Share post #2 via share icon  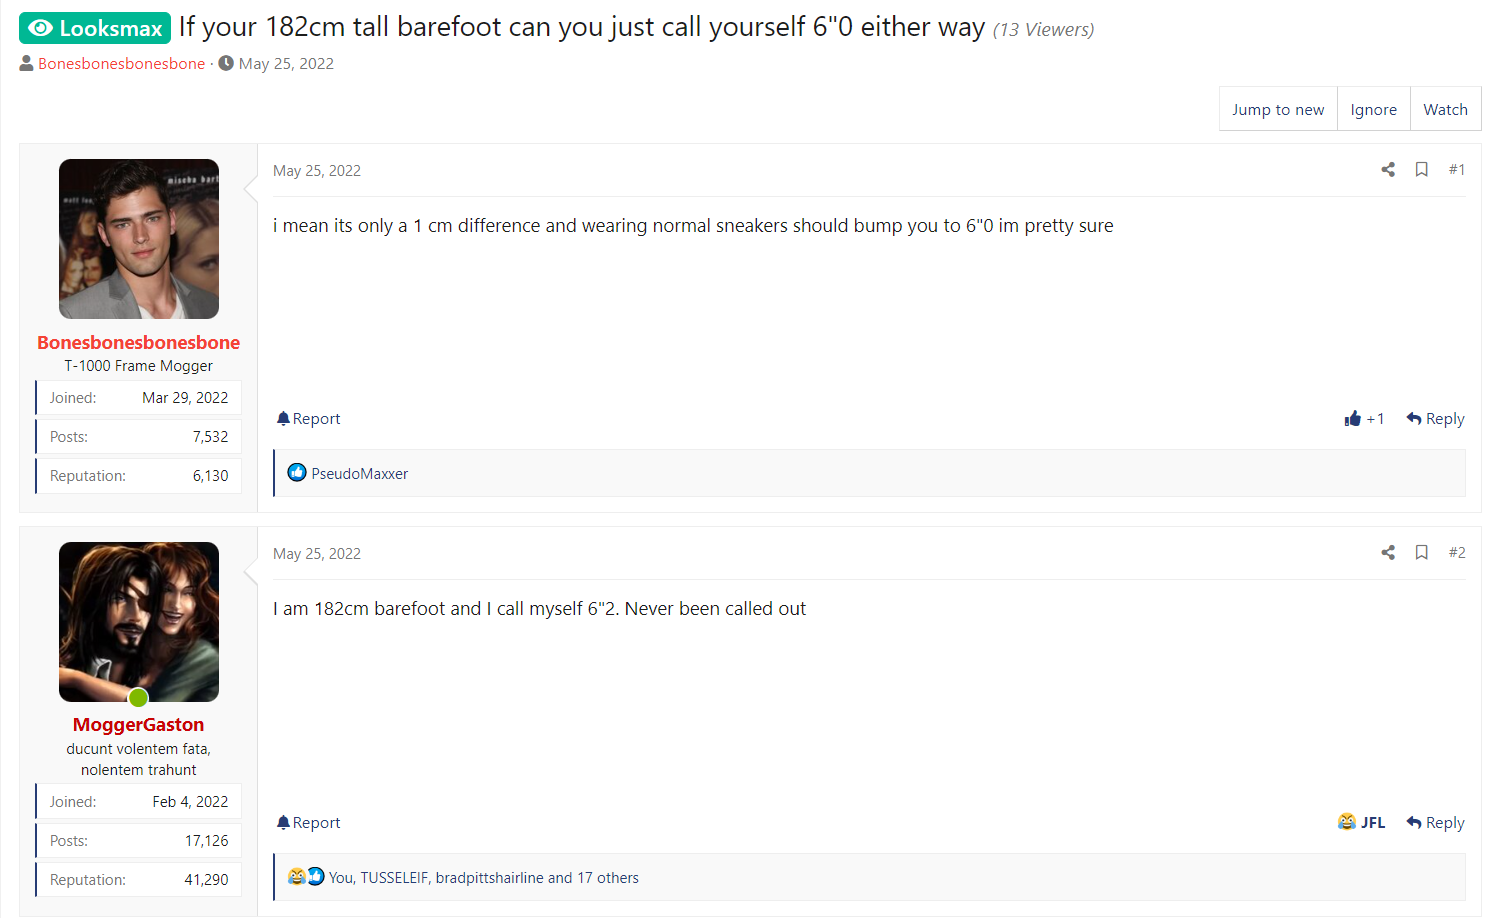[1388, 553]
